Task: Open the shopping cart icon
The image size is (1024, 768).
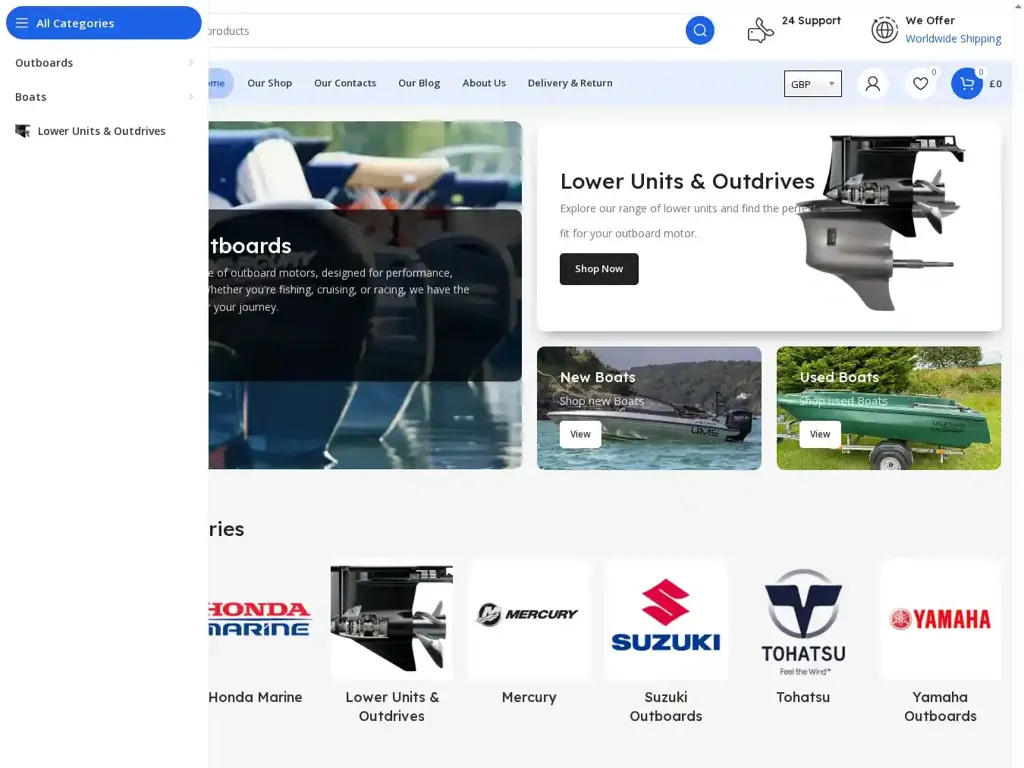Action: [965, 84]
